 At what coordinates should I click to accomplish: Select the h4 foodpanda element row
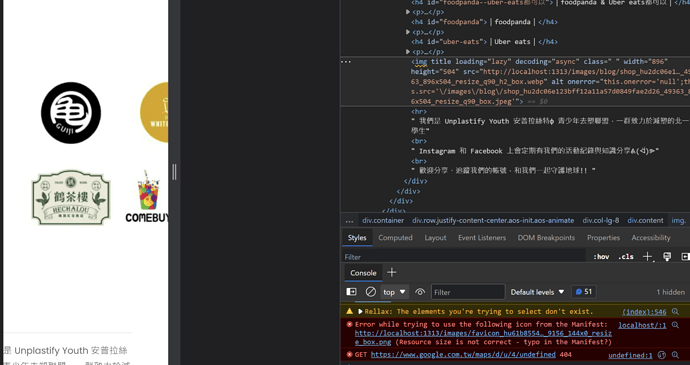[484, 22]
